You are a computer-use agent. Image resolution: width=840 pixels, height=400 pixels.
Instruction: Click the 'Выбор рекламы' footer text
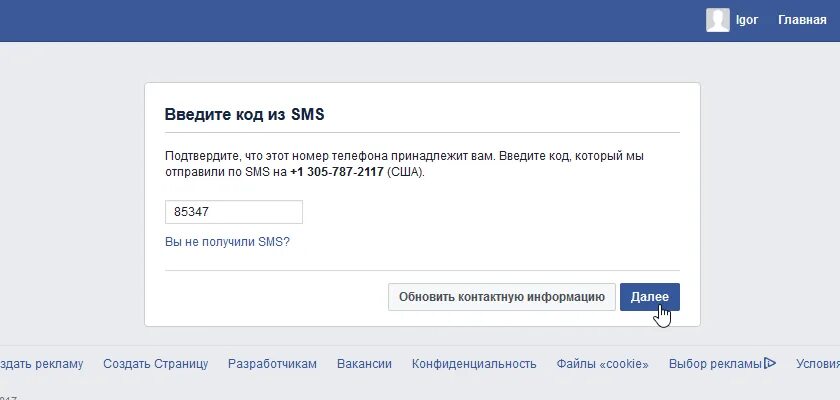pyautogui.click(x=715, y=364)
